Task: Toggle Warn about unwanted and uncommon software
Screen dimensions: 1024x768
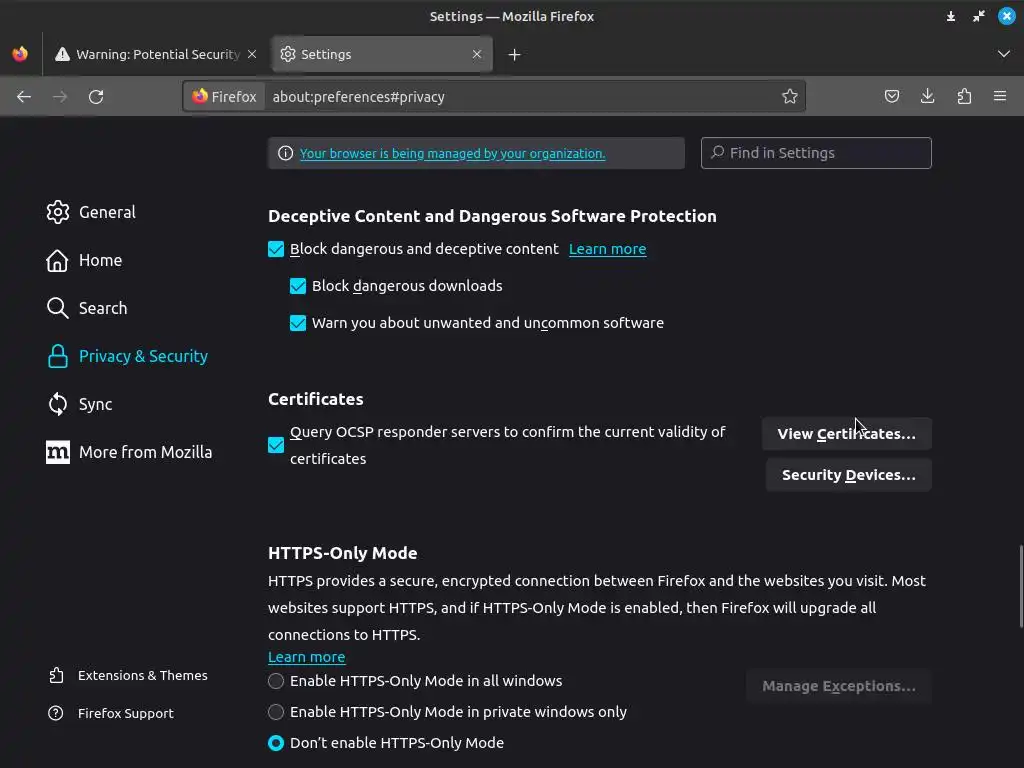Action: [298, 323]
